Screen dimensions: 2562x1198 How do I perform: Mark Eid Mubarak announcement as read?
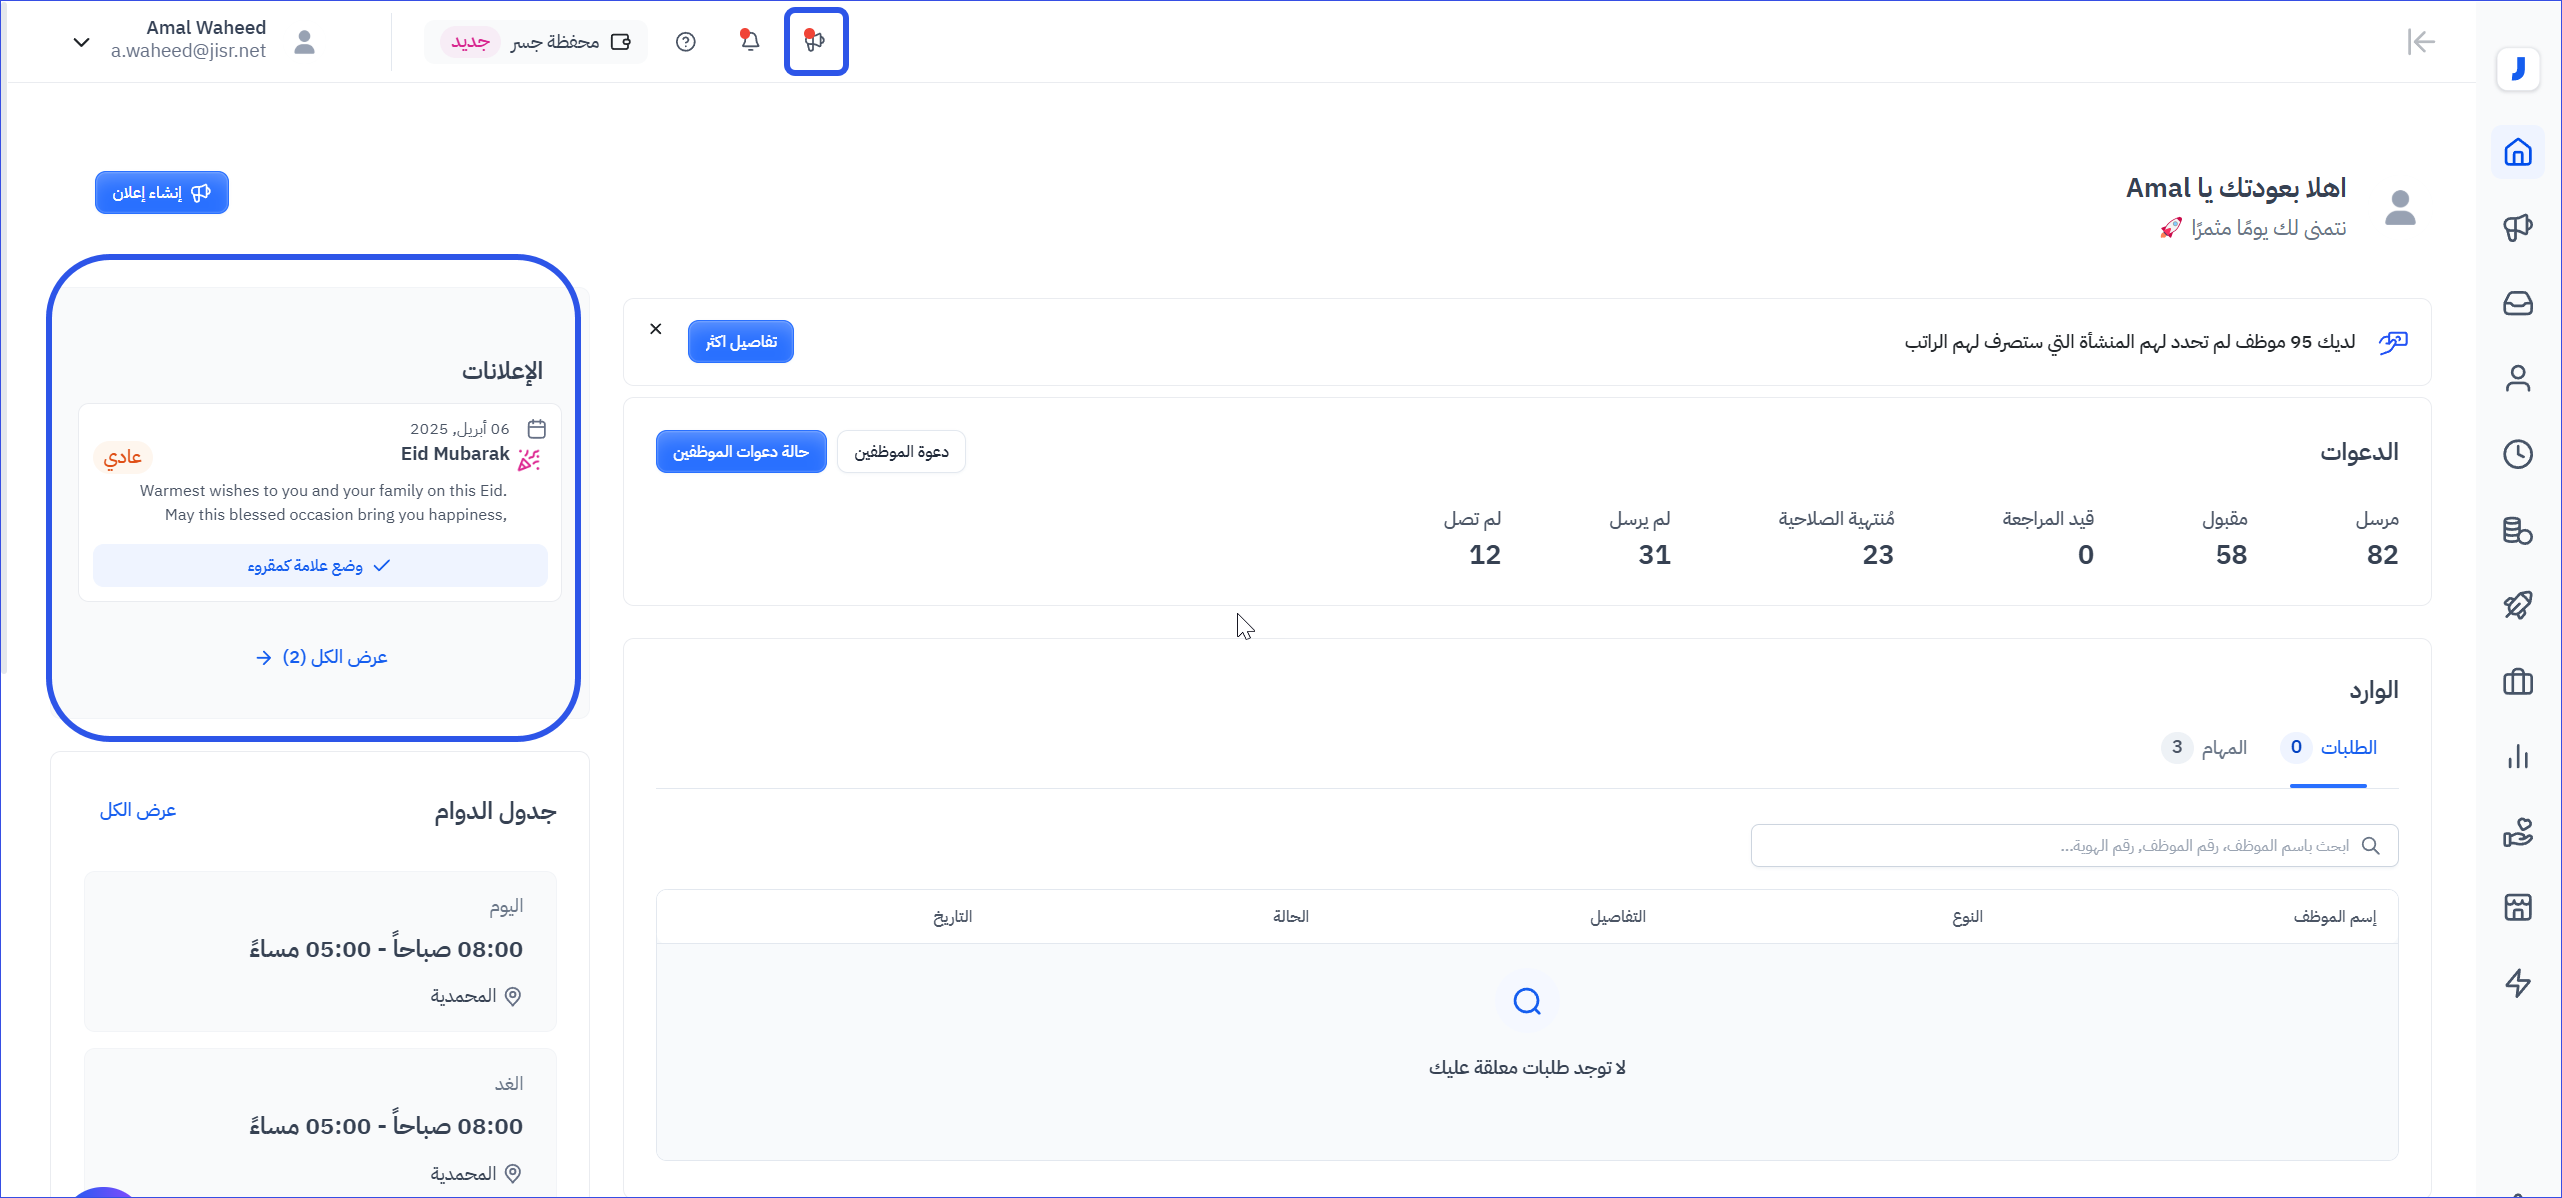pyautogui.click(x=320, y=566)
